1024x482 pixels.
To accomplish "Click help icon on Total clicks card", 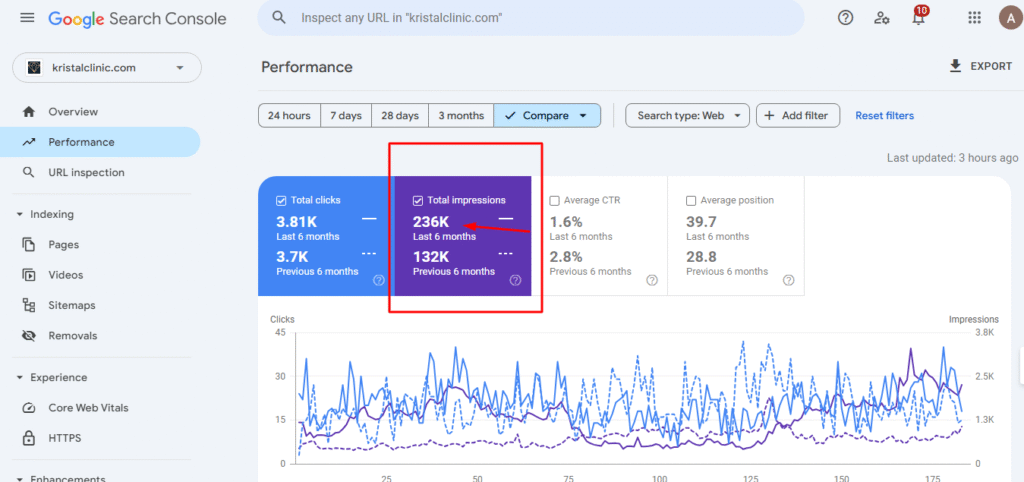I will 379,280.
